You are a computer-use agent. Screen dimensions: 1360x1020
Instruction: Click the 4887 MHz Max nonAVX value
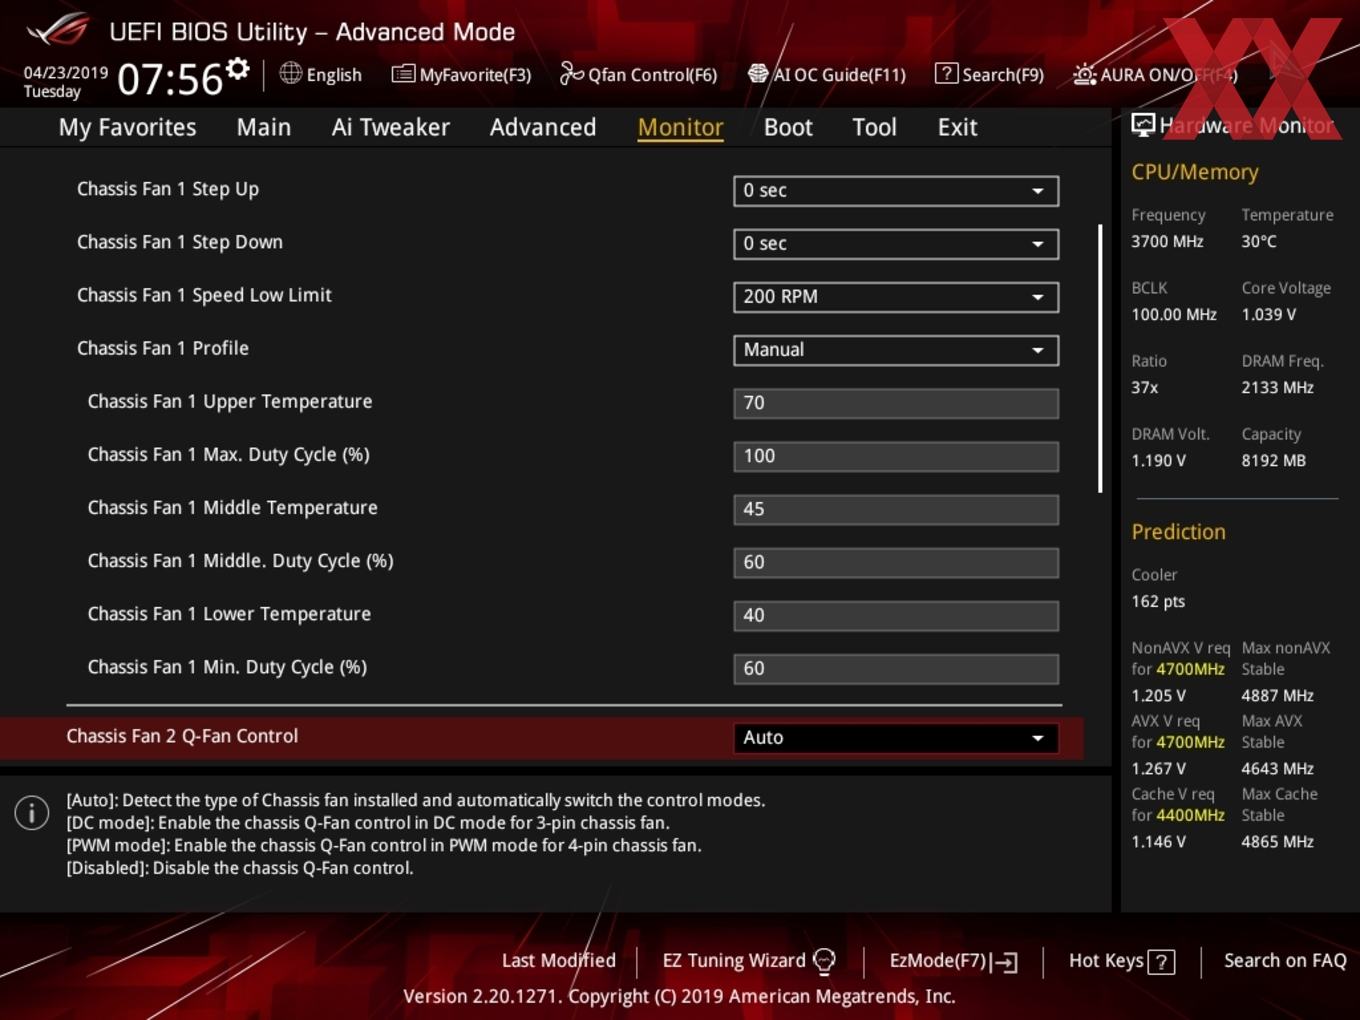(1277, 695)
